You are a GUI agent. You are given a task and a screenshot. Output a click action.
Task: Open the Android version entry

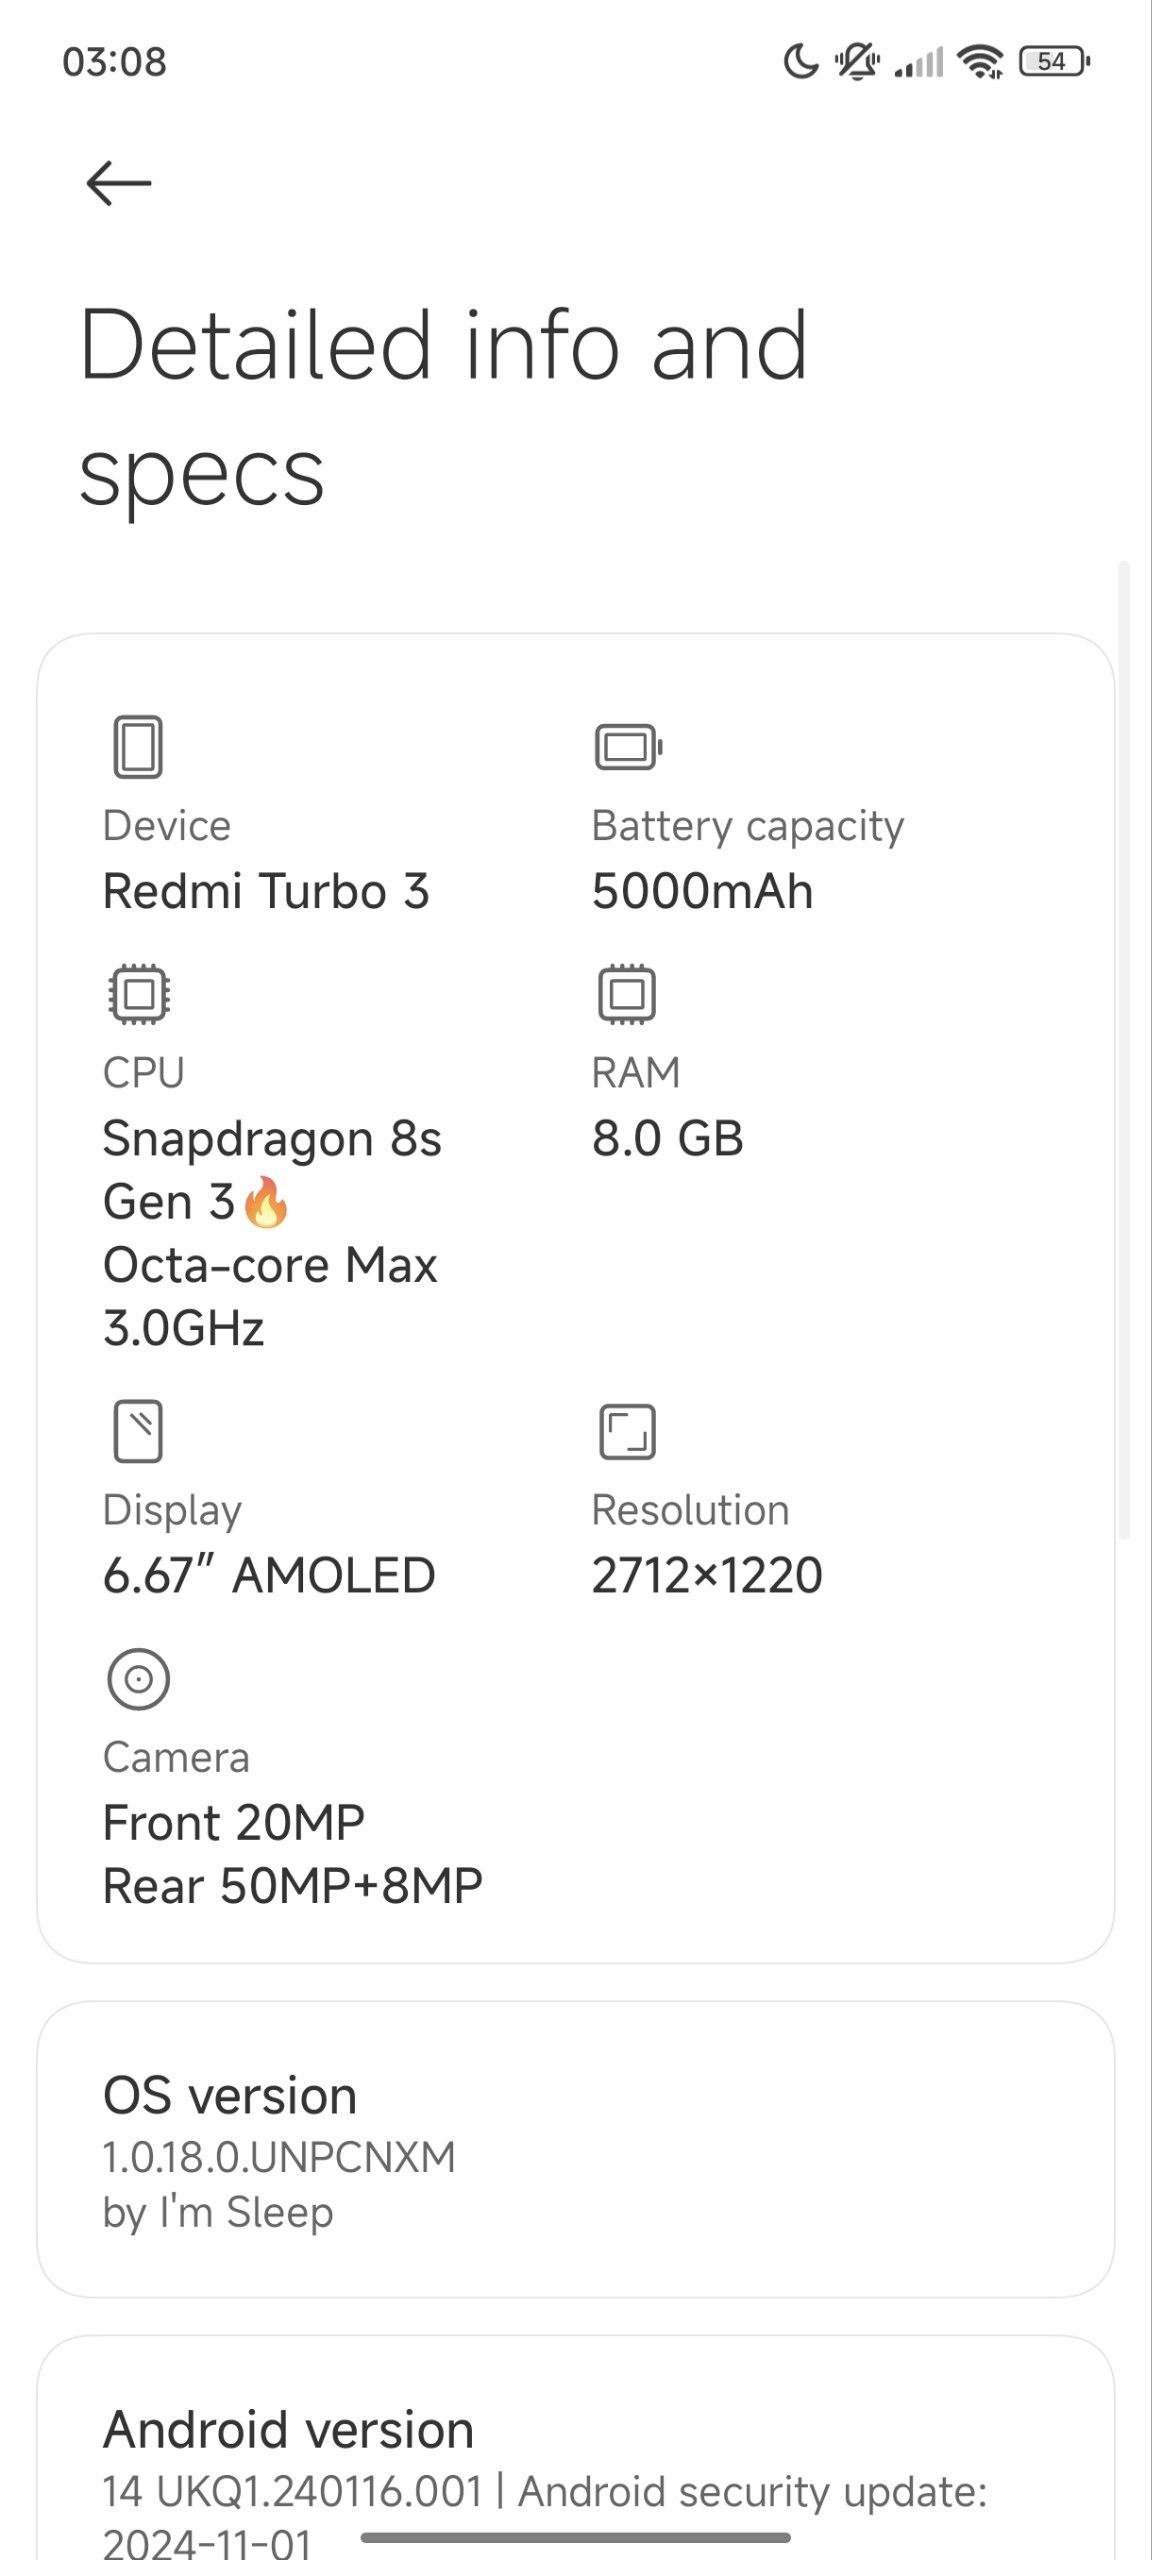[x=576, y=2448]
